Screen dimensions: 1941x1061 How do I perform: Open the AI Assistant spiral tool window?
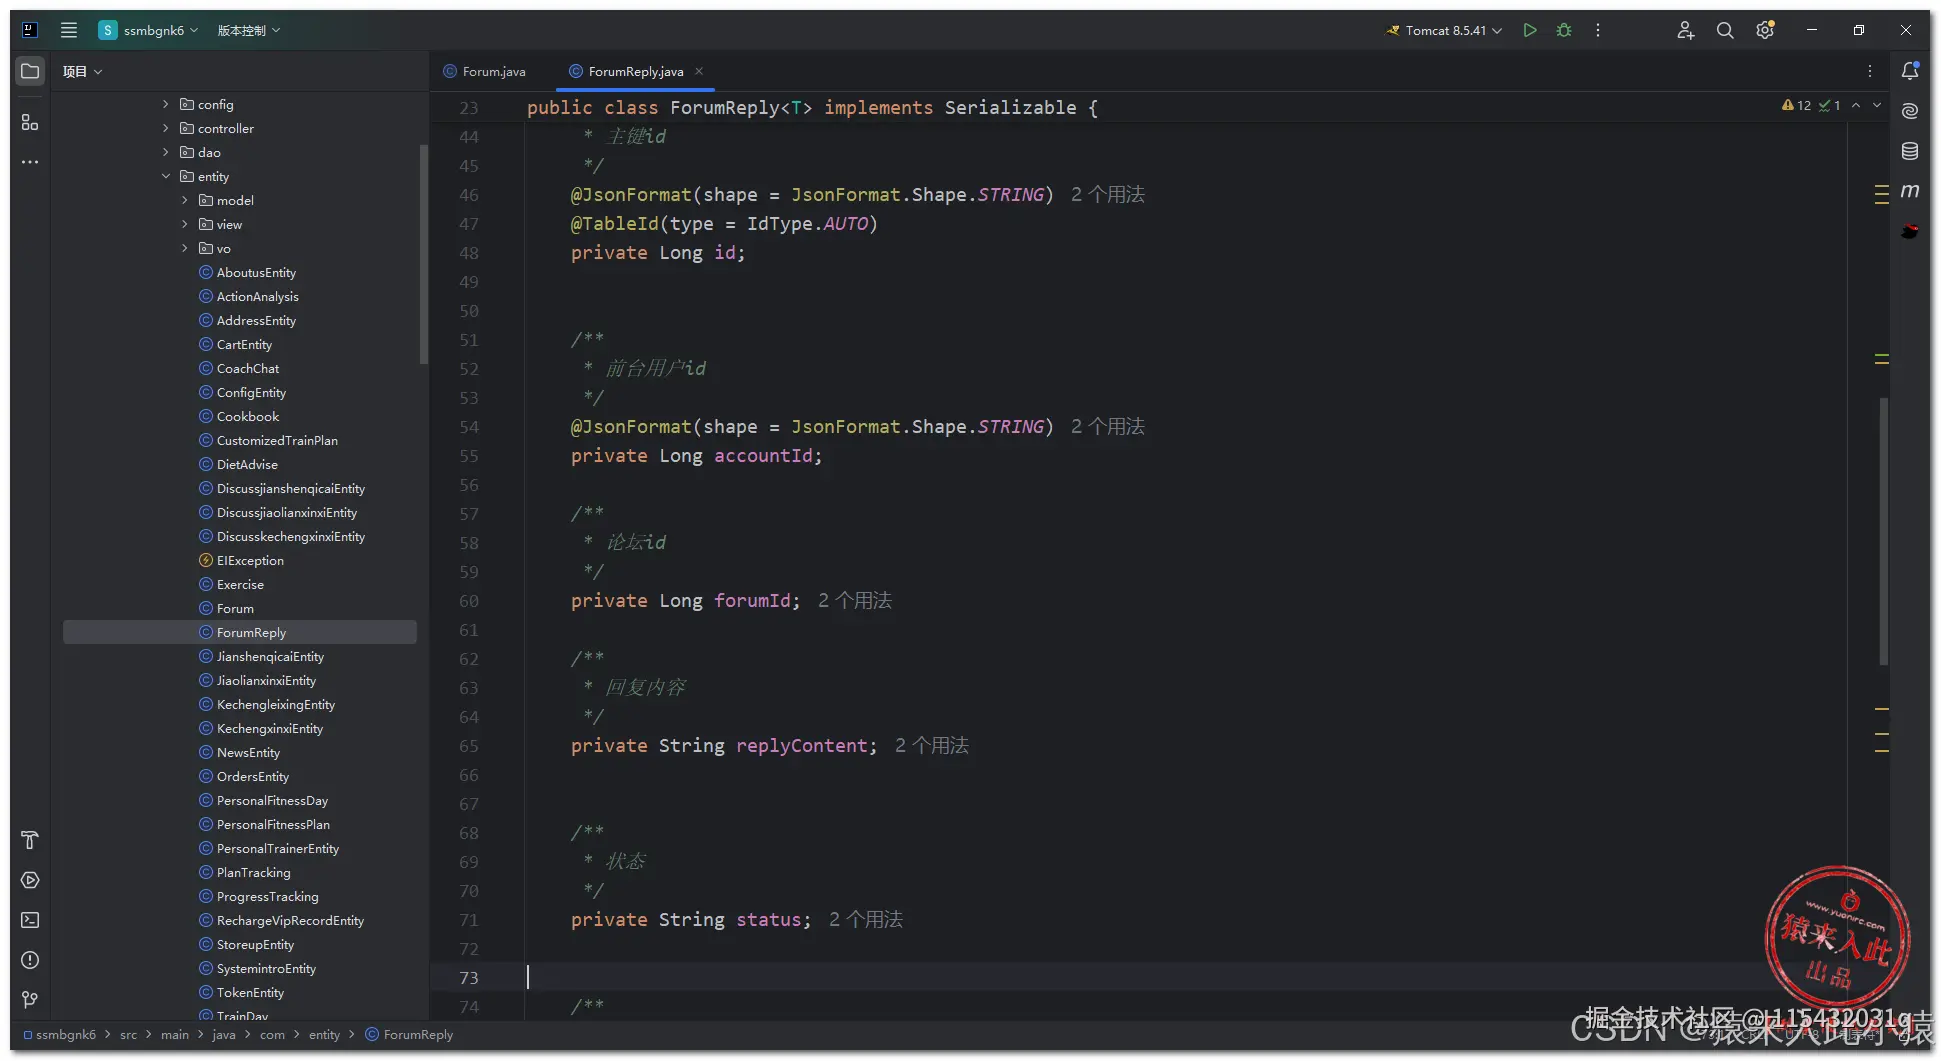pos(1910,111)
